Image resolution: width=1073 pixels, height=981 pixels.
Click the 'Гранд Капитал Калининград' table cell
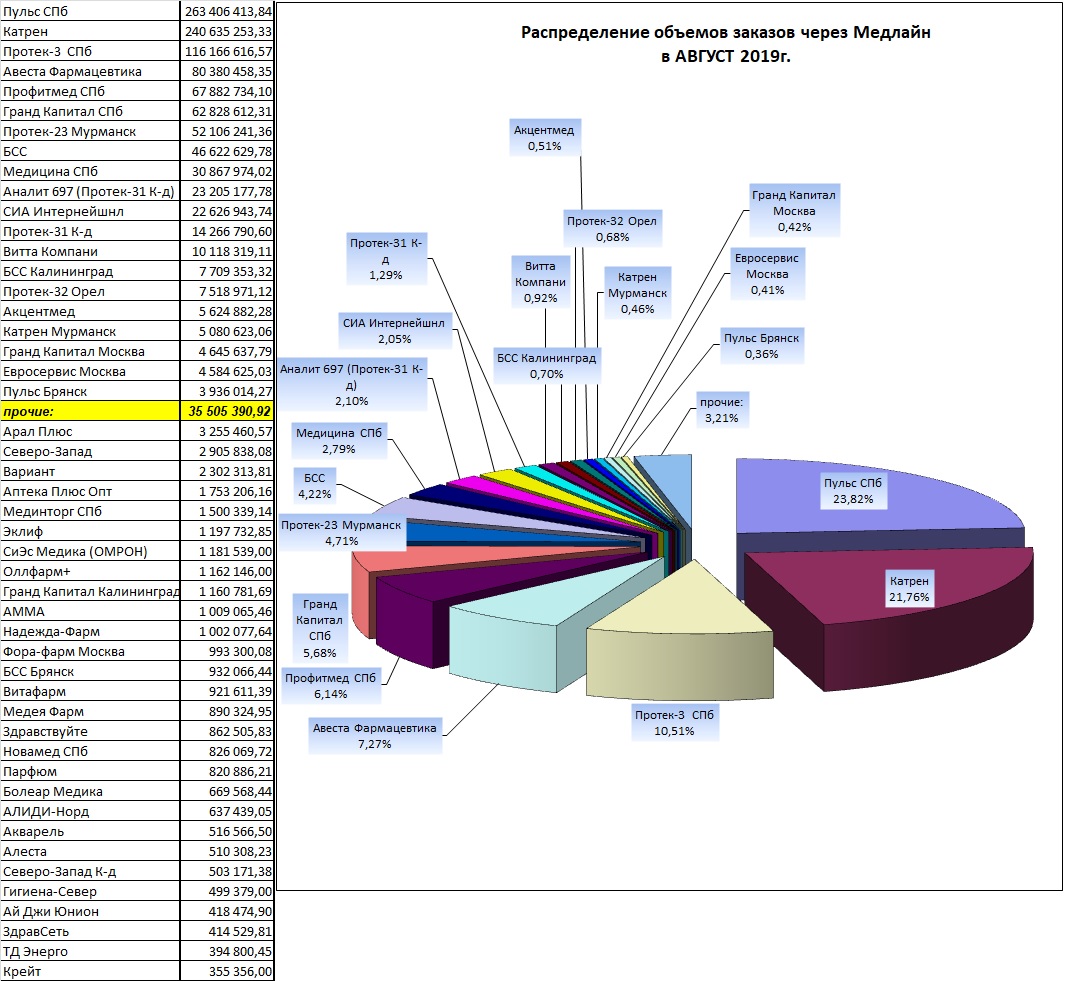point(90,591)
